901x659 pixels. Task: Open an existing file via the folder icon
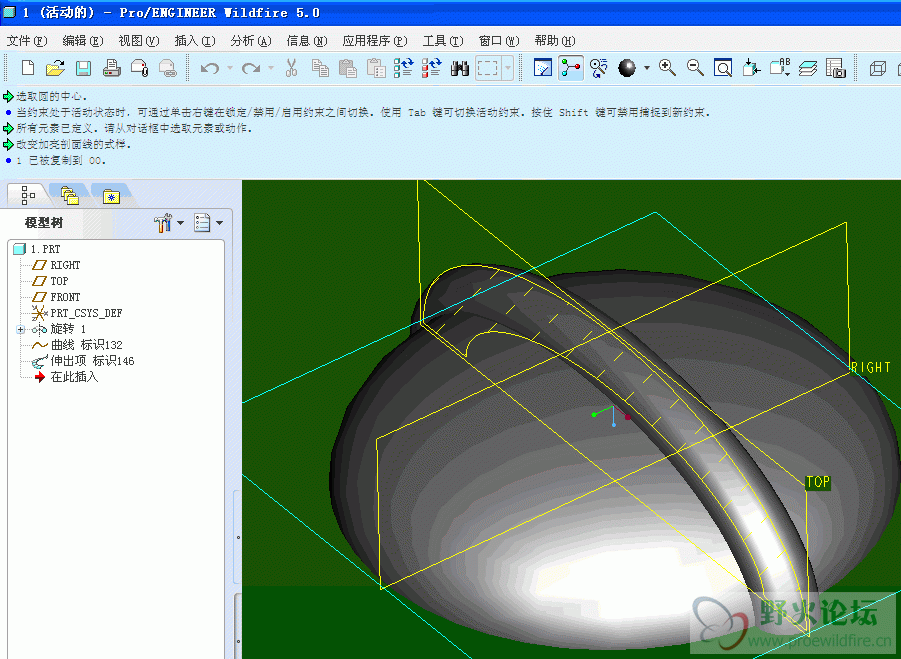(x=55, y=68)
